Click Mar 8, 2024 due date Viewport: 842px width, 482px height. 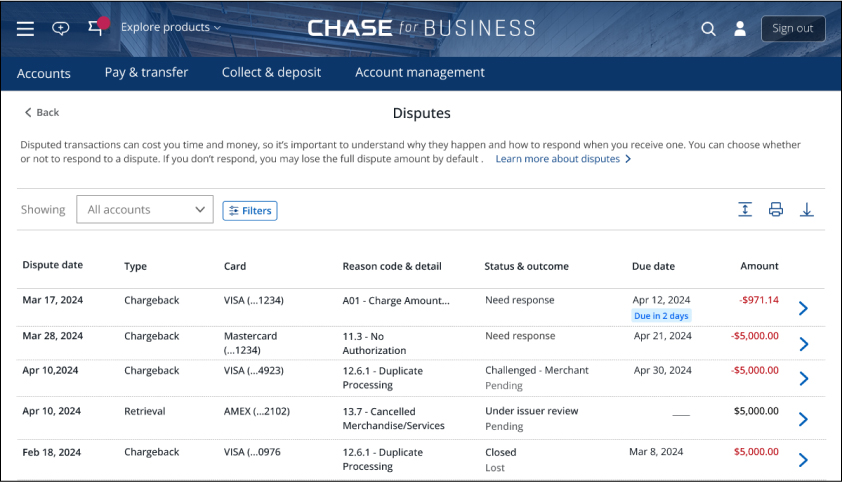[656, 452]
